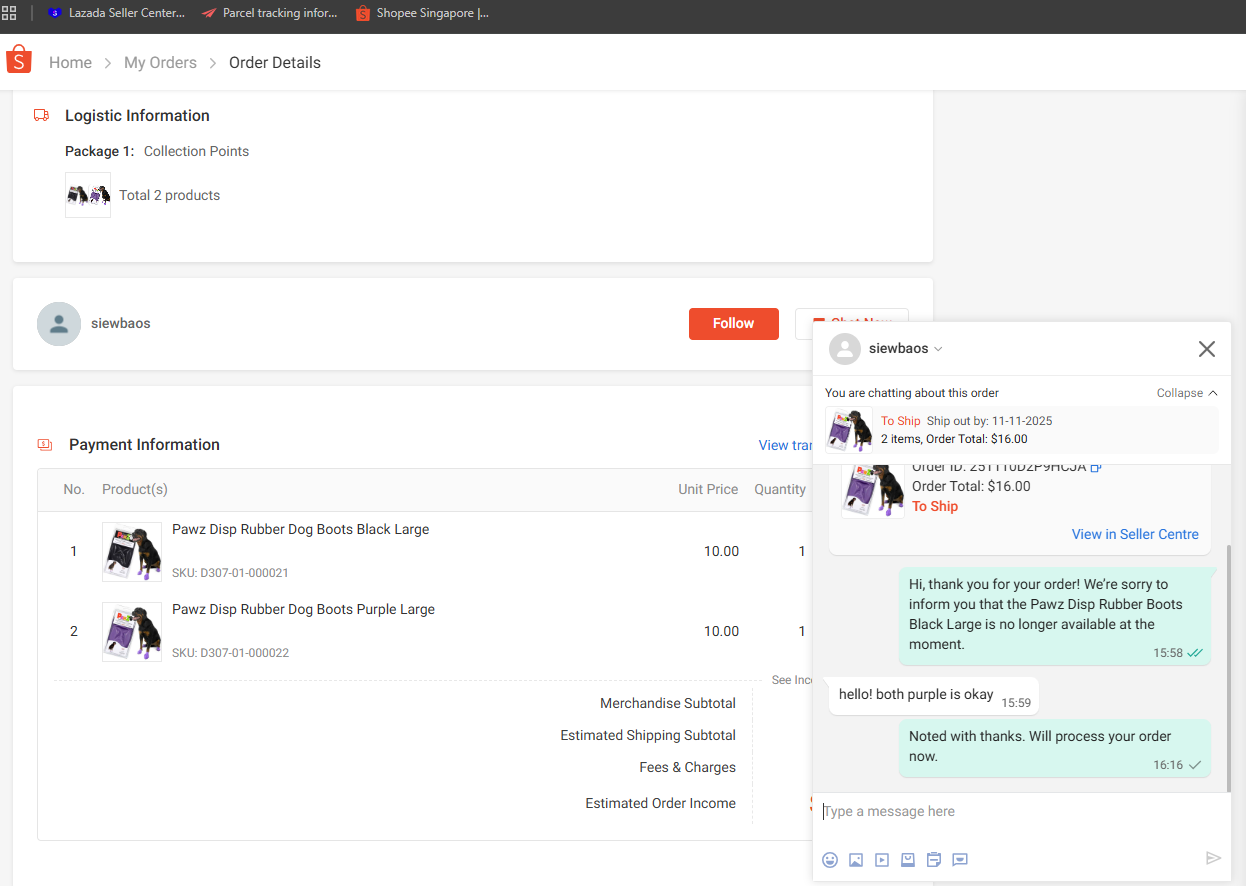The height and width of the screenshot is (886, 1246).
Task: Close the siewbaos chat window
Action: (x=1206, y=349)
